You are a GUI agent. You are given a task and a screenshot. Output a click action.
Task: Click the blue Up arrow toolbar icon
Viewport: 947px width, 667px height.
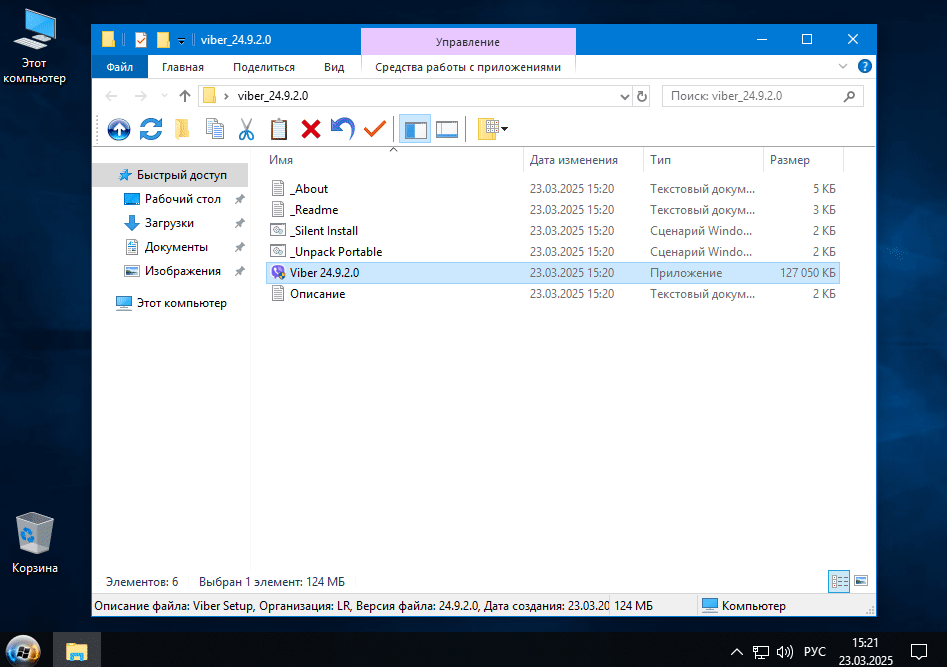click(119, 128)
